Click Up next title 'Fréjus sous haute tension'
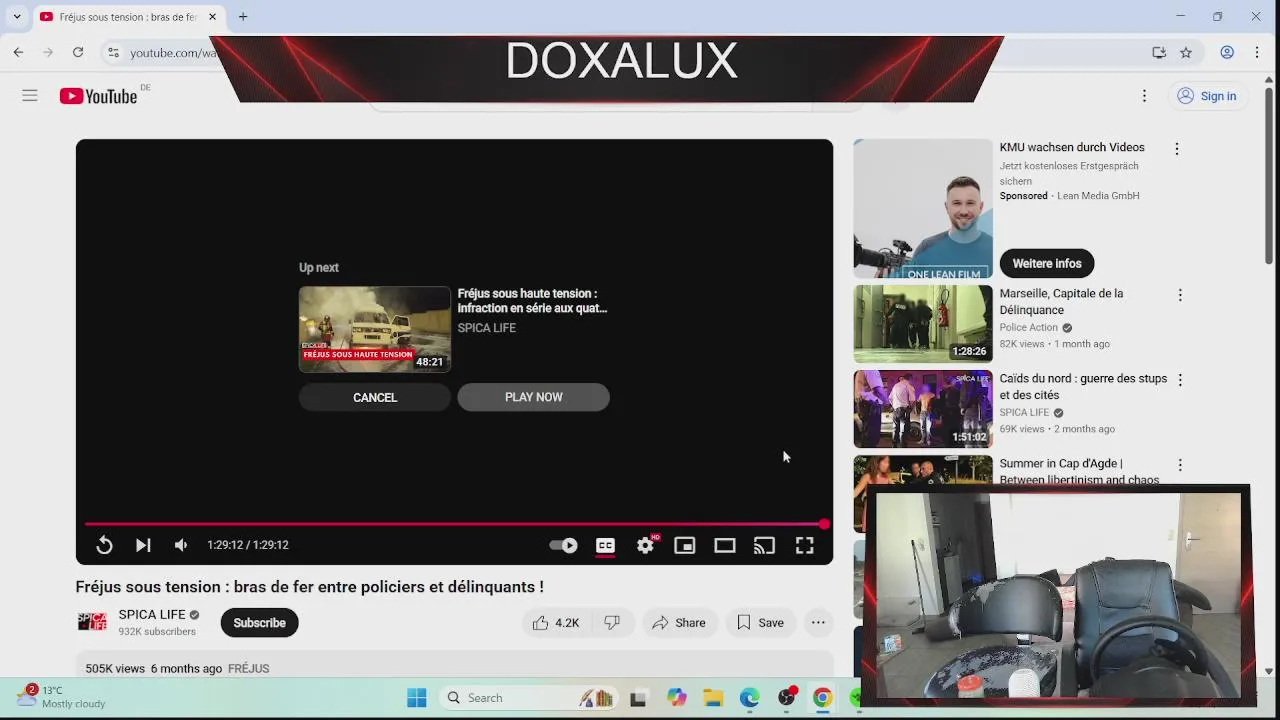The image size is (1280, 720). tap(532, 301)
